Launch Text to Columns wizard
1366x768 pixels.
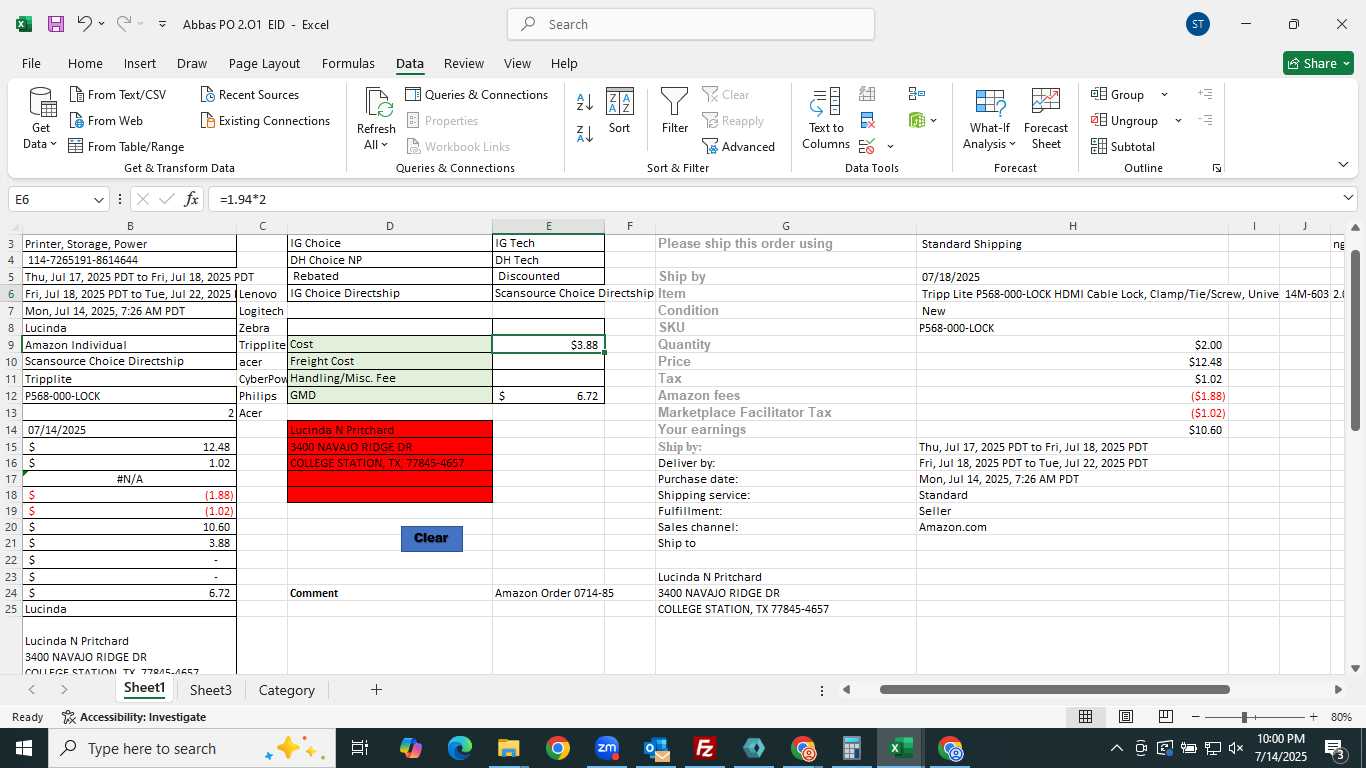pos(826,118)
